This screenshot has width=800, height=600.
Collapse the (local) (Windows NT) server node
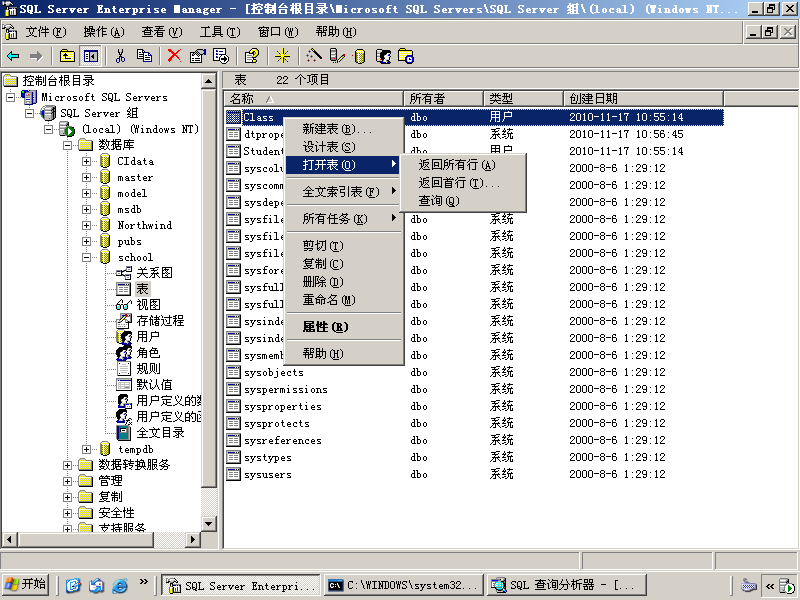(x=48, y=129)
